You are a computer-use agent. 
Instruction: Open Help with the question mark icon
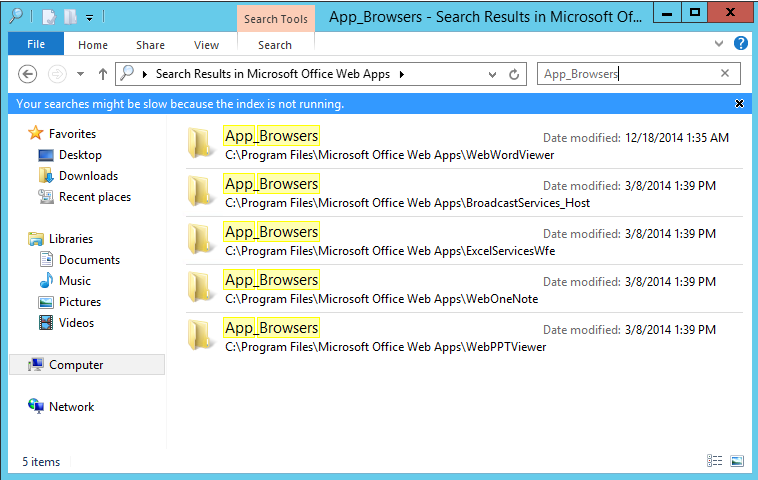tap(741, 44)
